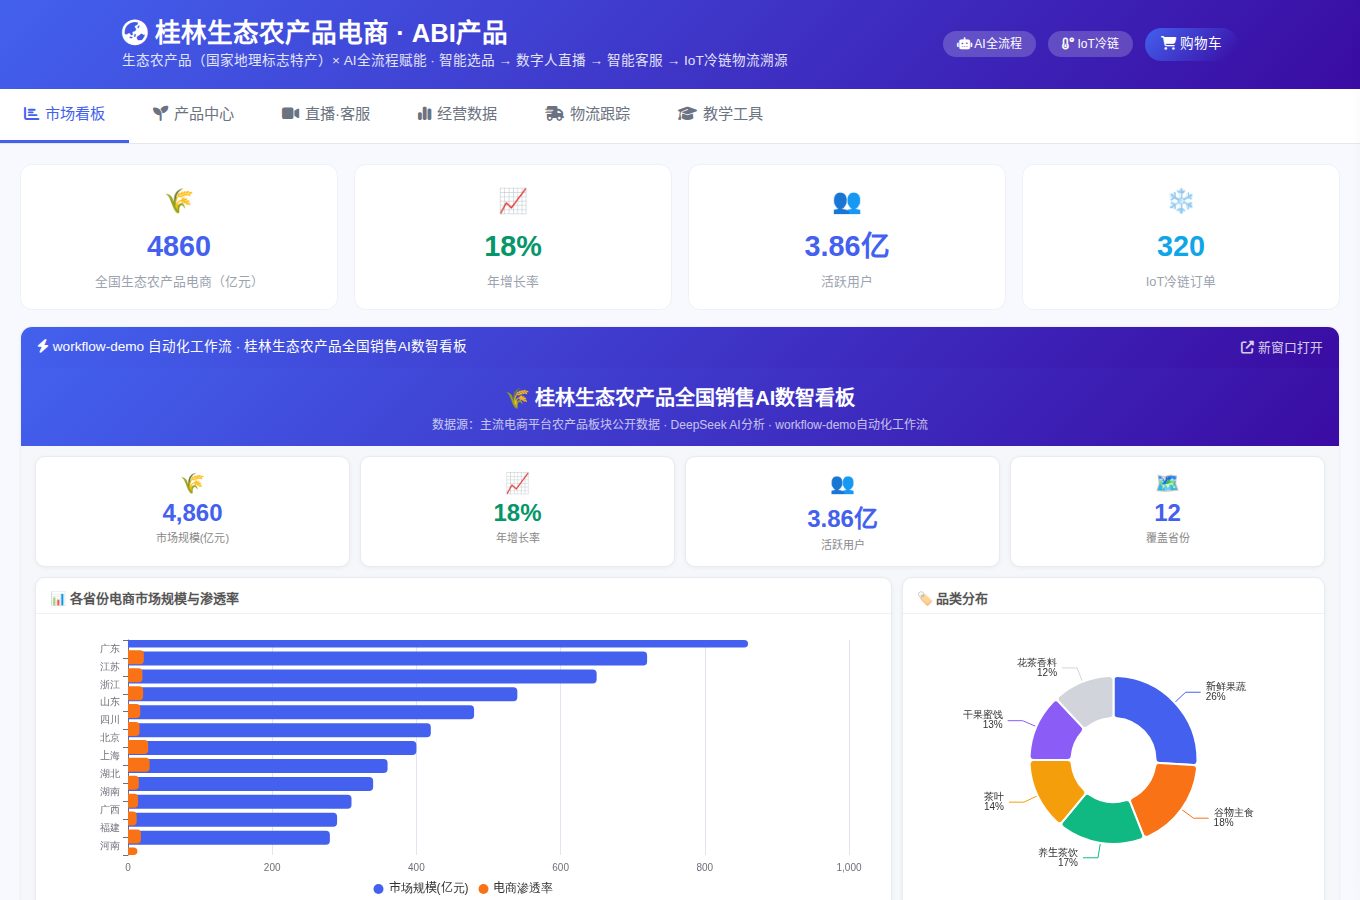Click the tag icon beside 品类分布
The height and width of the screenshot is (900, 1360).
point(924,599)
